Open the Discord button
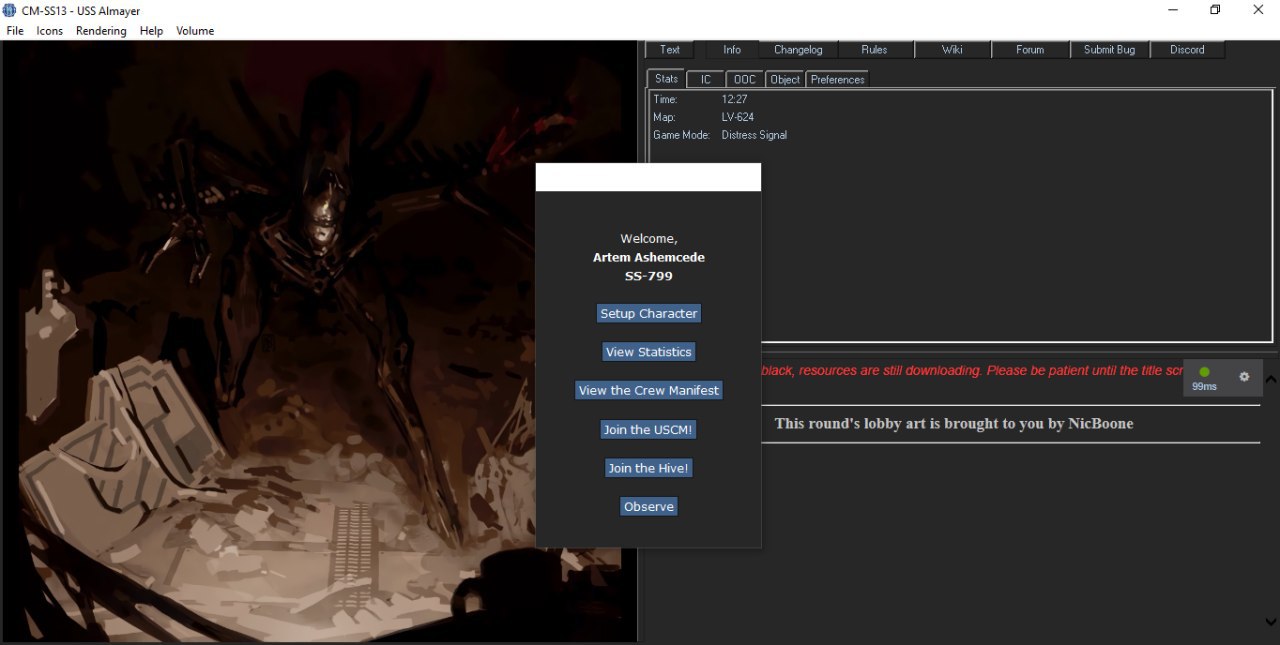This screenshot has height=645, width=1280. click(1187, 50)
